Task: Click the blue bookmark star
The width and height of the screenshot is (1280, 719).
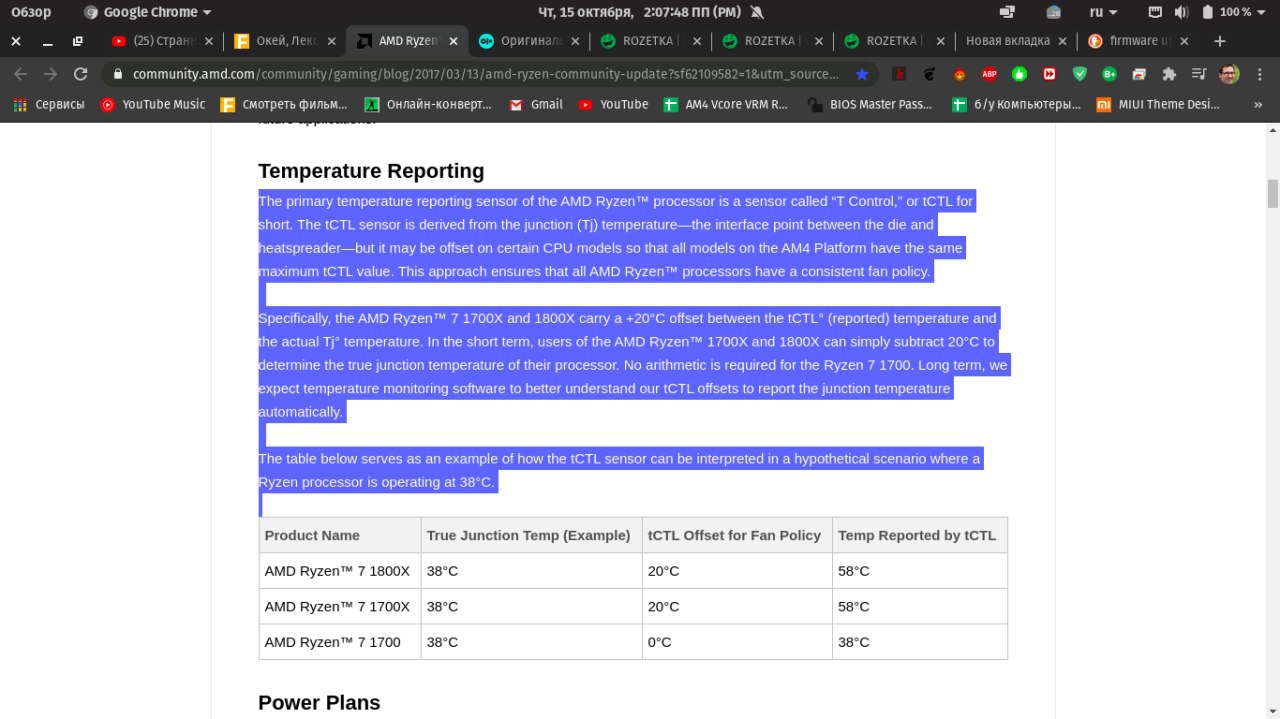Action: click(862, 74)
